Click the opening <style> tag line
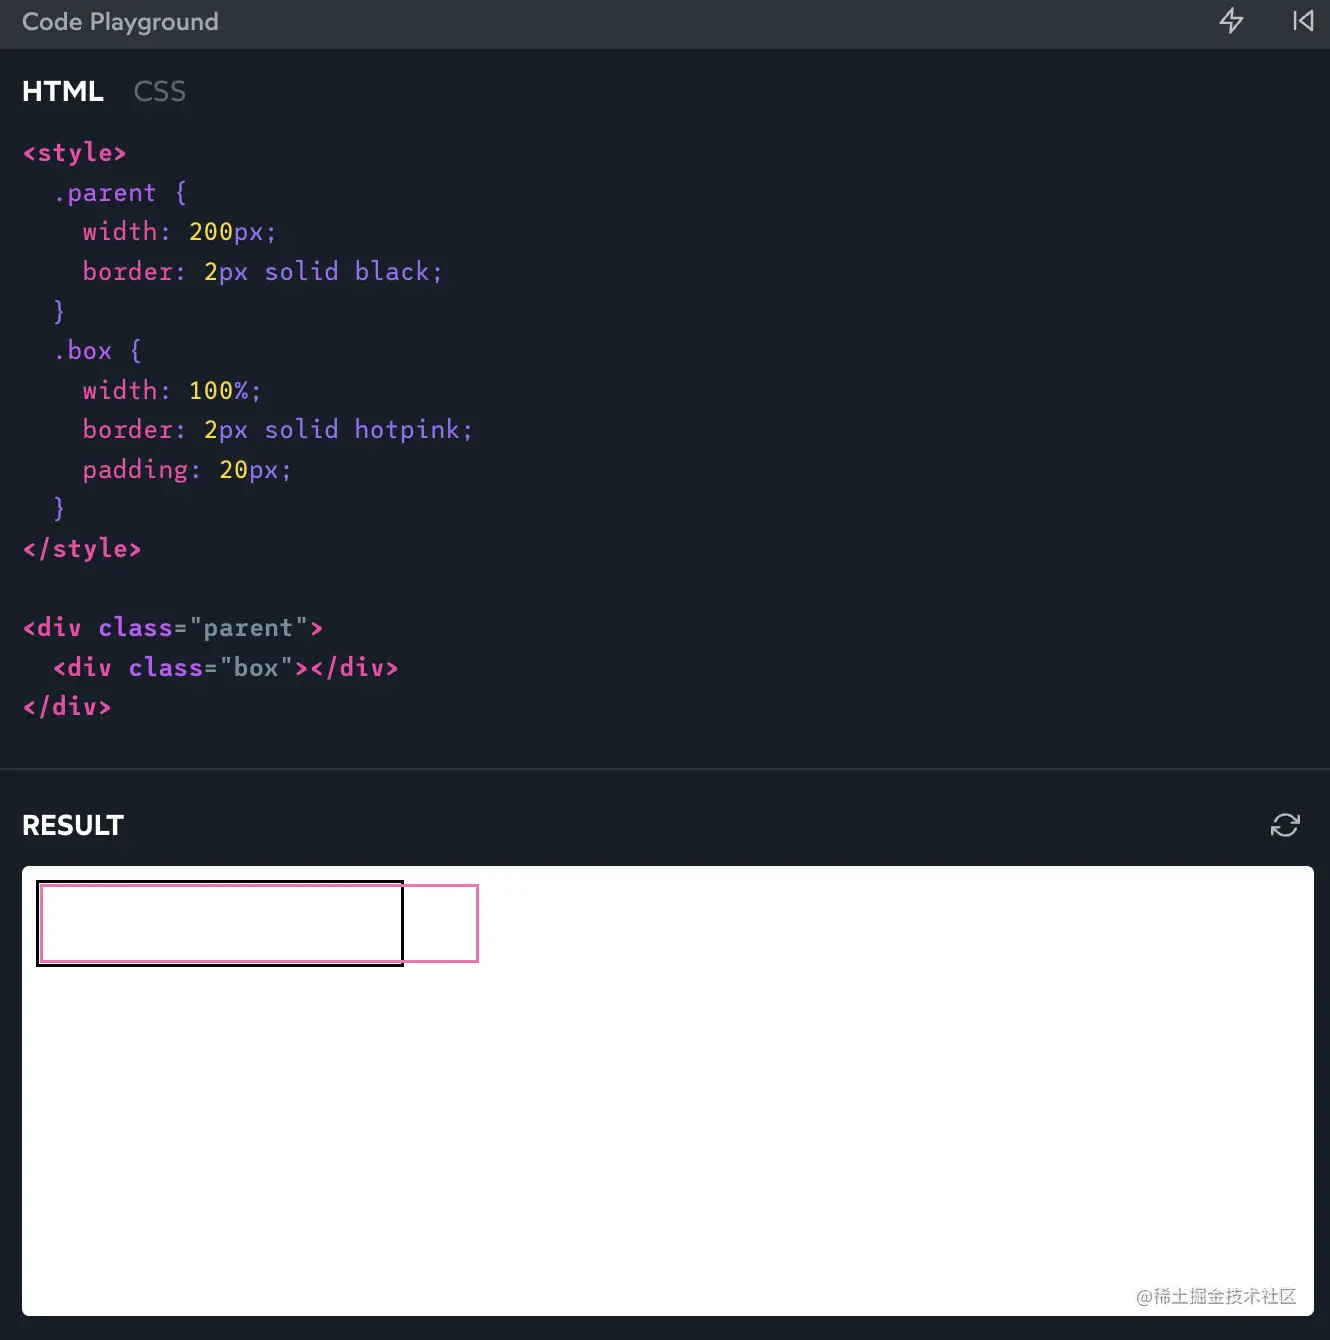The height and width of the screenshot is (1340, 1330). pyautogui.click(x=75, y=152)
